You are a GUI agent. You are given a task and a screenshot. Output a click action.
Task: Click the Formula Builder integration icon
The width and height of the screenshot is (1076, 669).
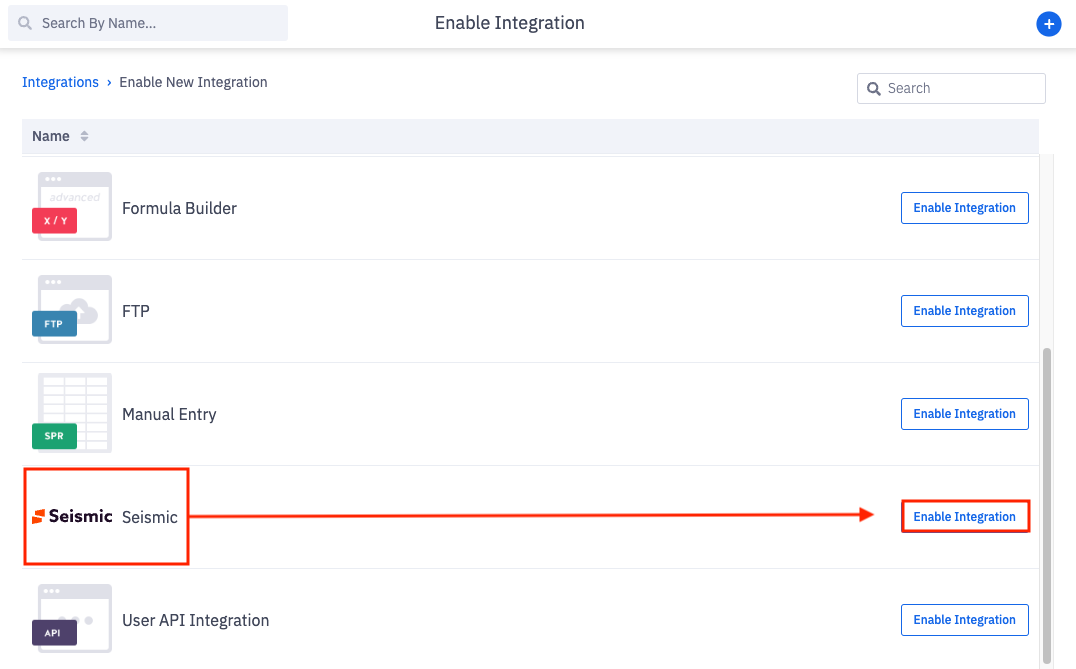point(73,207)
